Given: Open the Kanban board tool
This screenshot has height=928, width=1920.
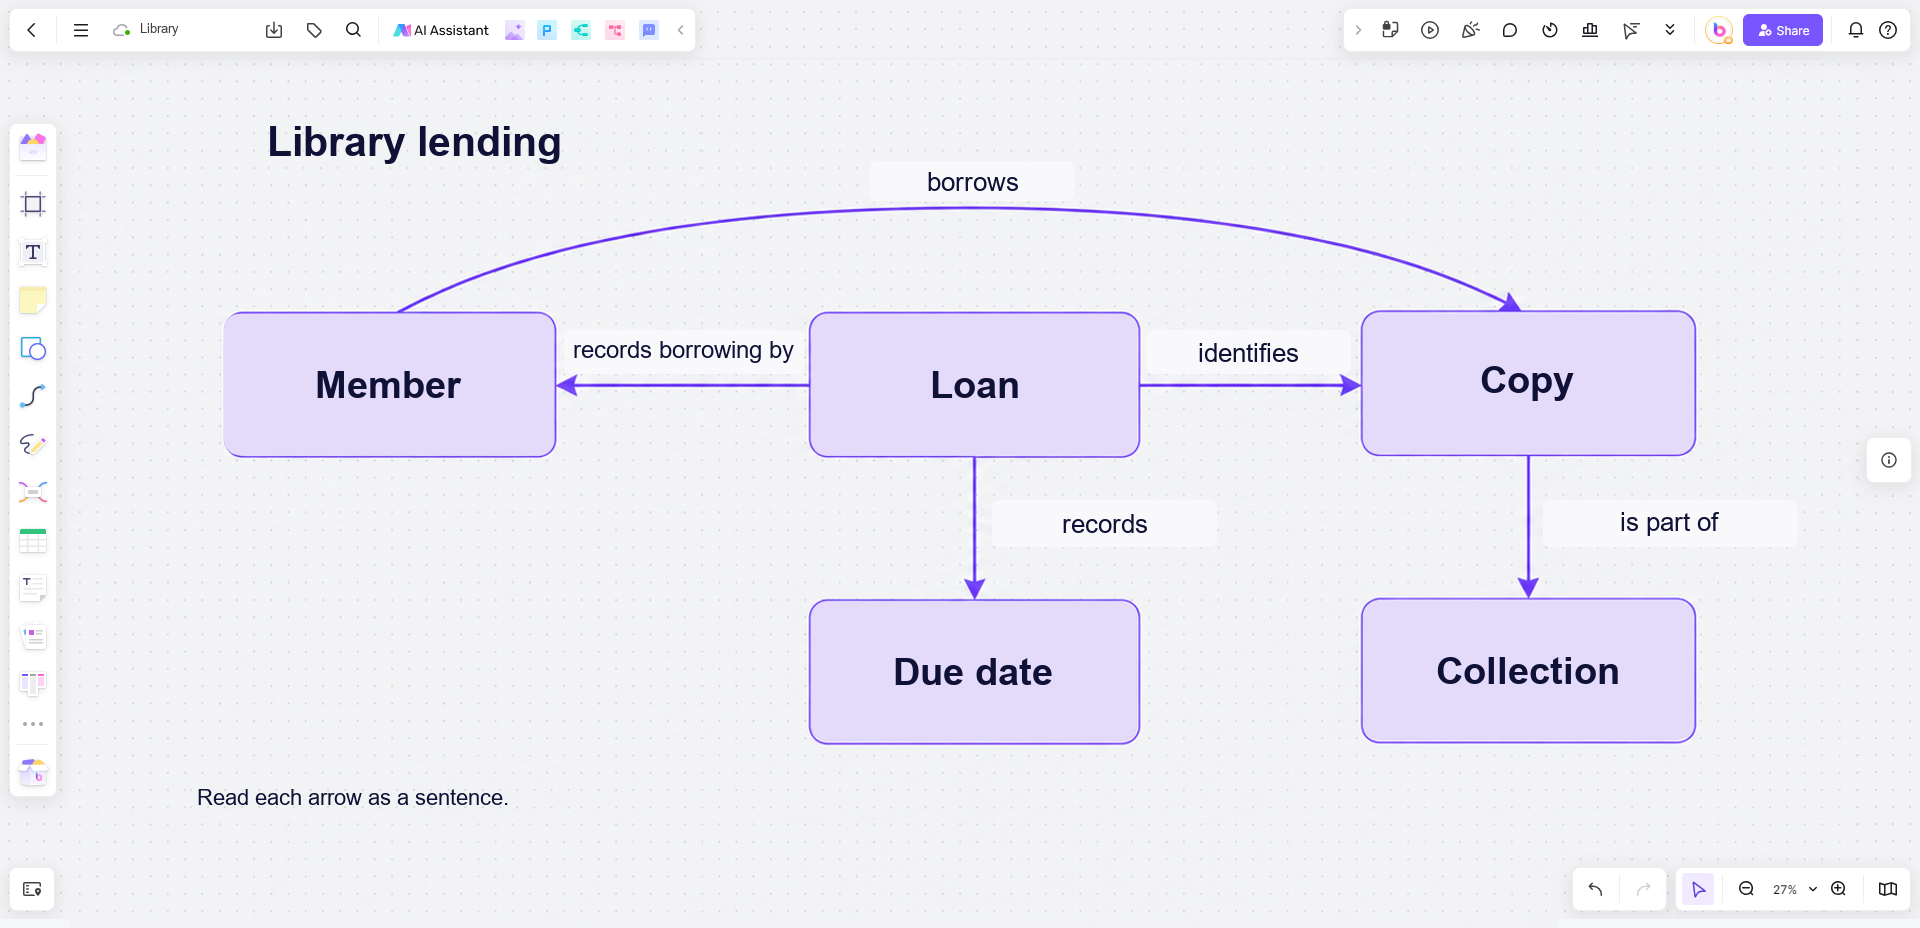Looking at the screenshot, I should [x=33, y=684].
